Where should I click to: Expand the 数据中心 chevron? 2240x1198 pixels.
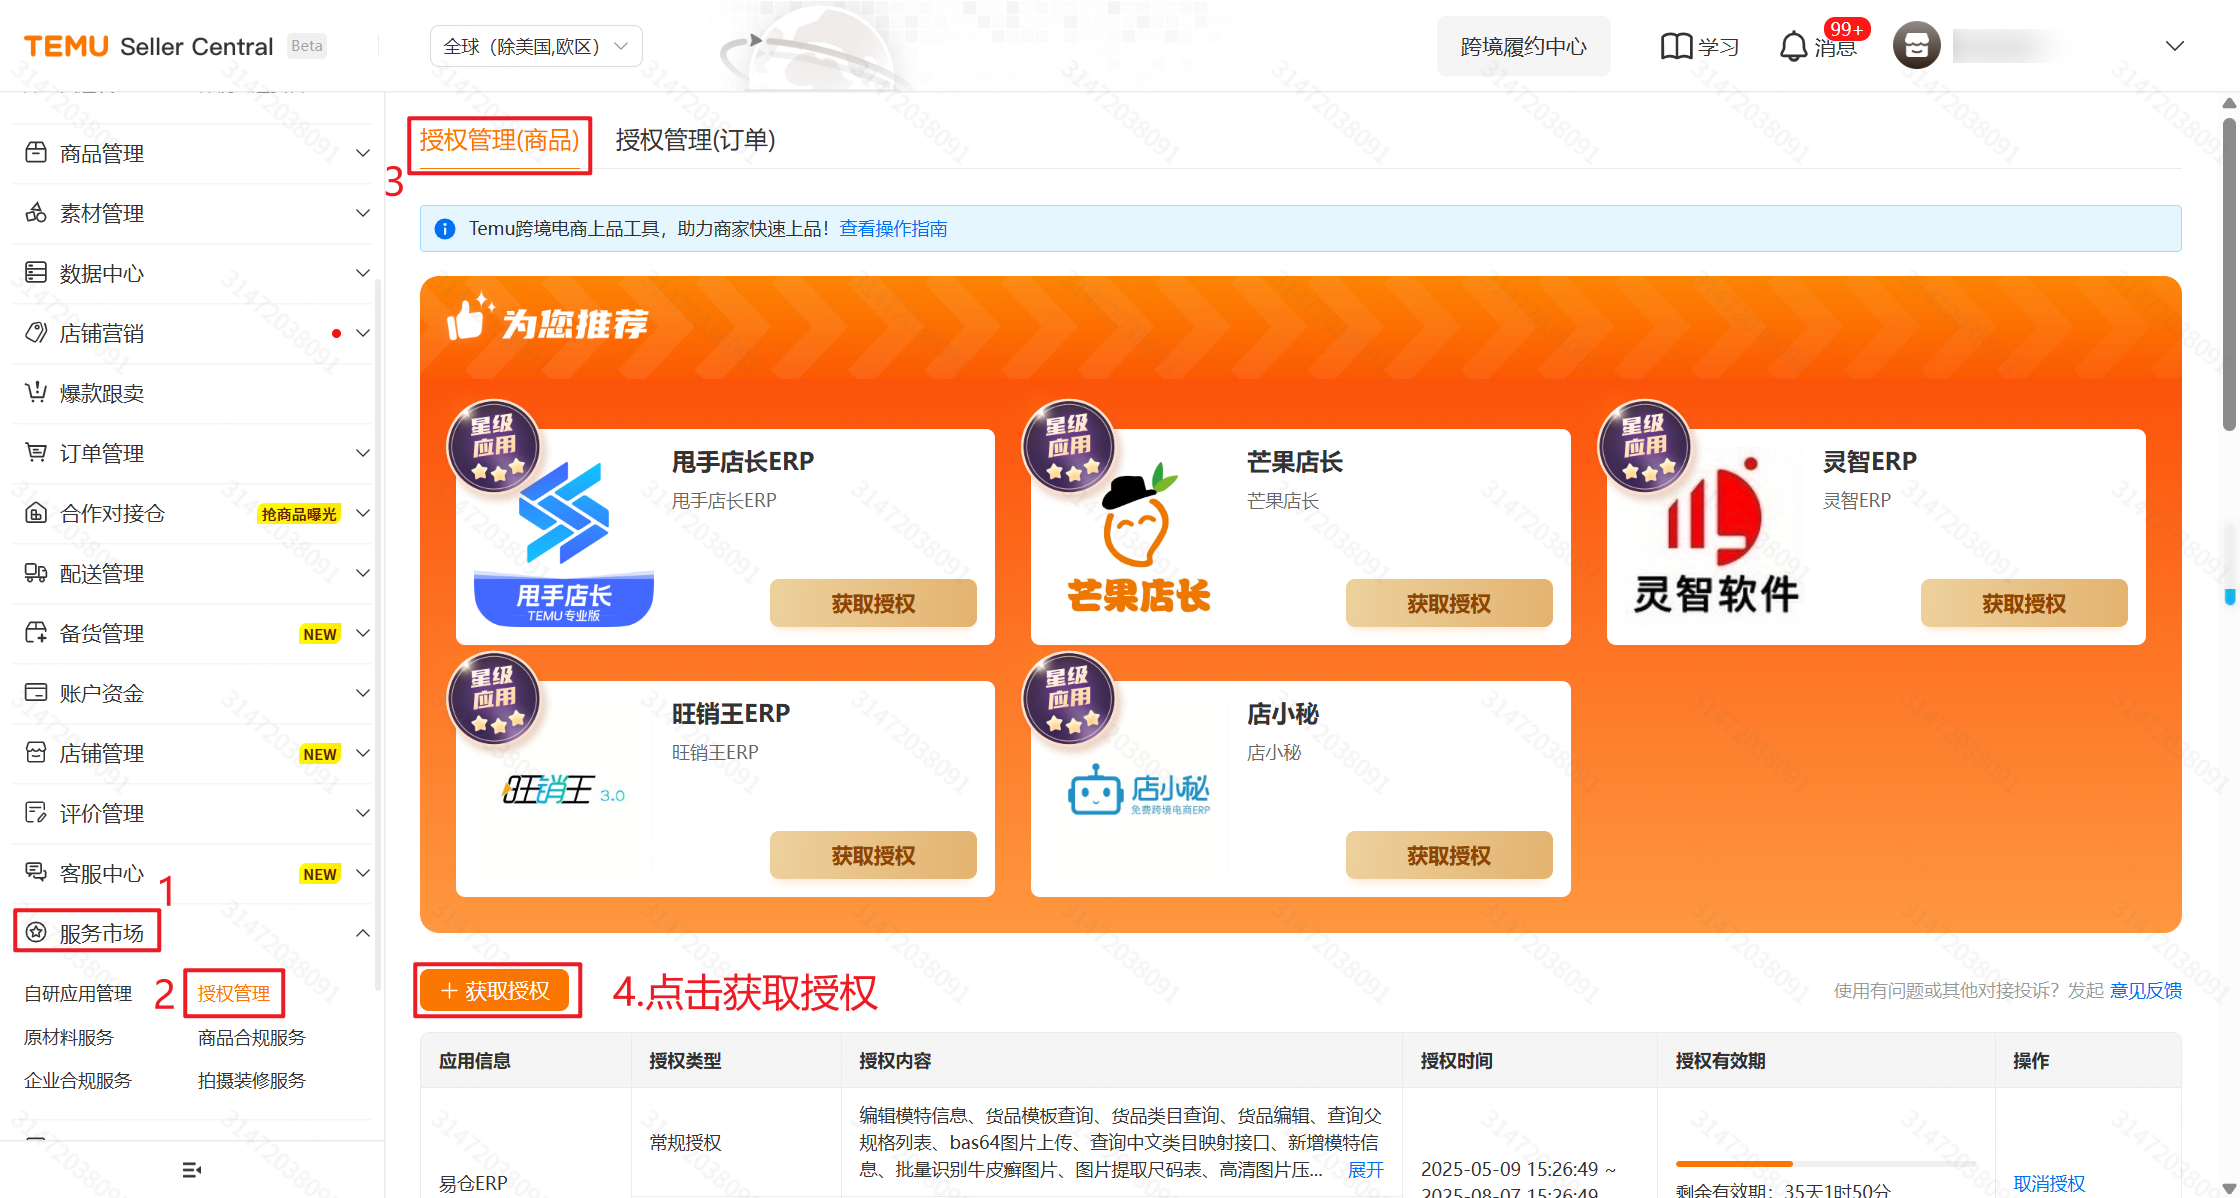363,273
